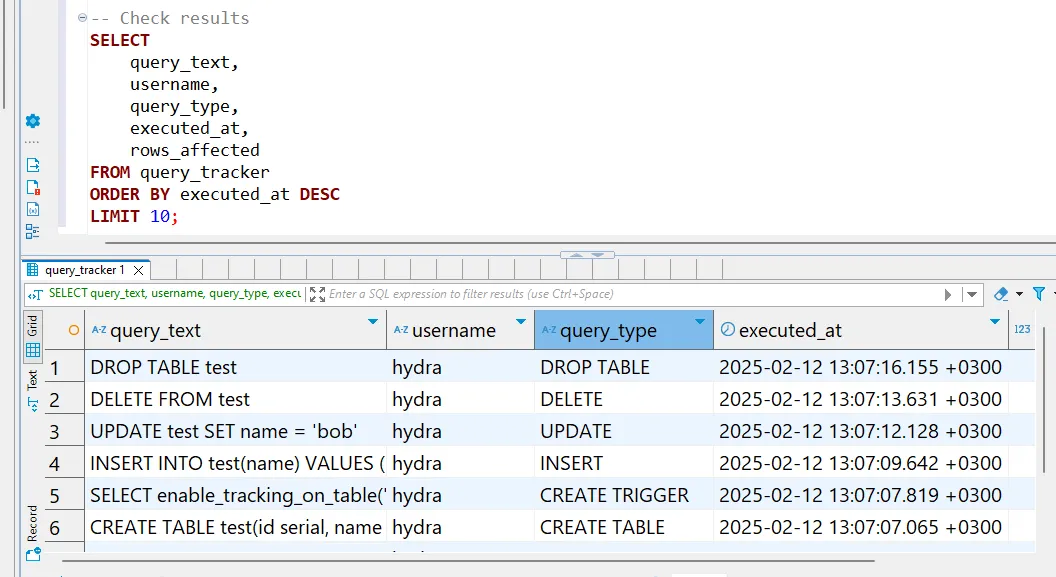
Task: Select the 13:07:09.642 executed_at cell
Action: coord(861,463)
